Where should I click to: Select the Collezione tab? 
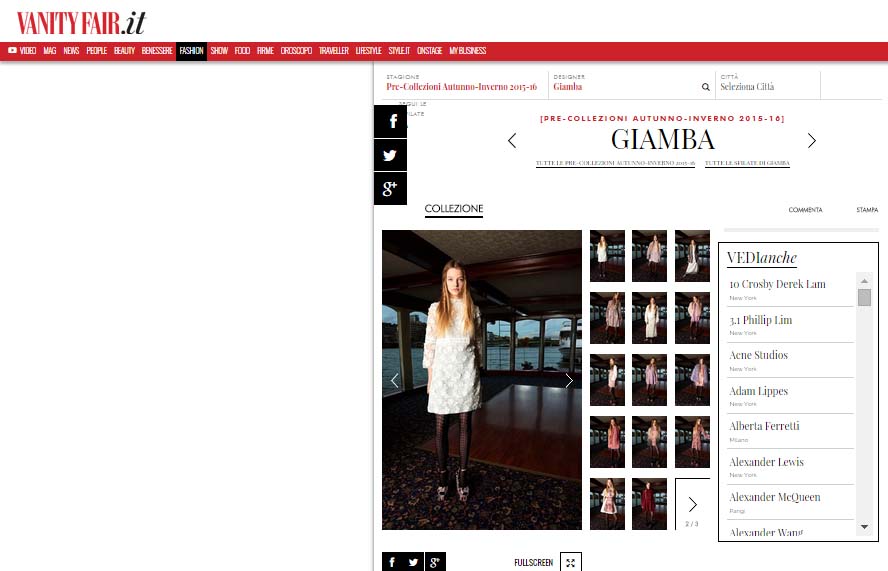tap(454, 208)
